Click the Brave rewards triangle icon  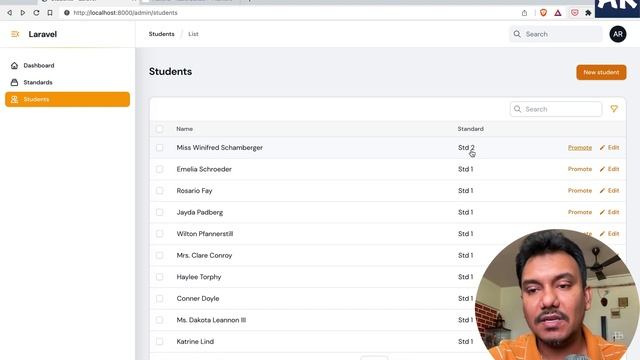(x=558, y=13)
